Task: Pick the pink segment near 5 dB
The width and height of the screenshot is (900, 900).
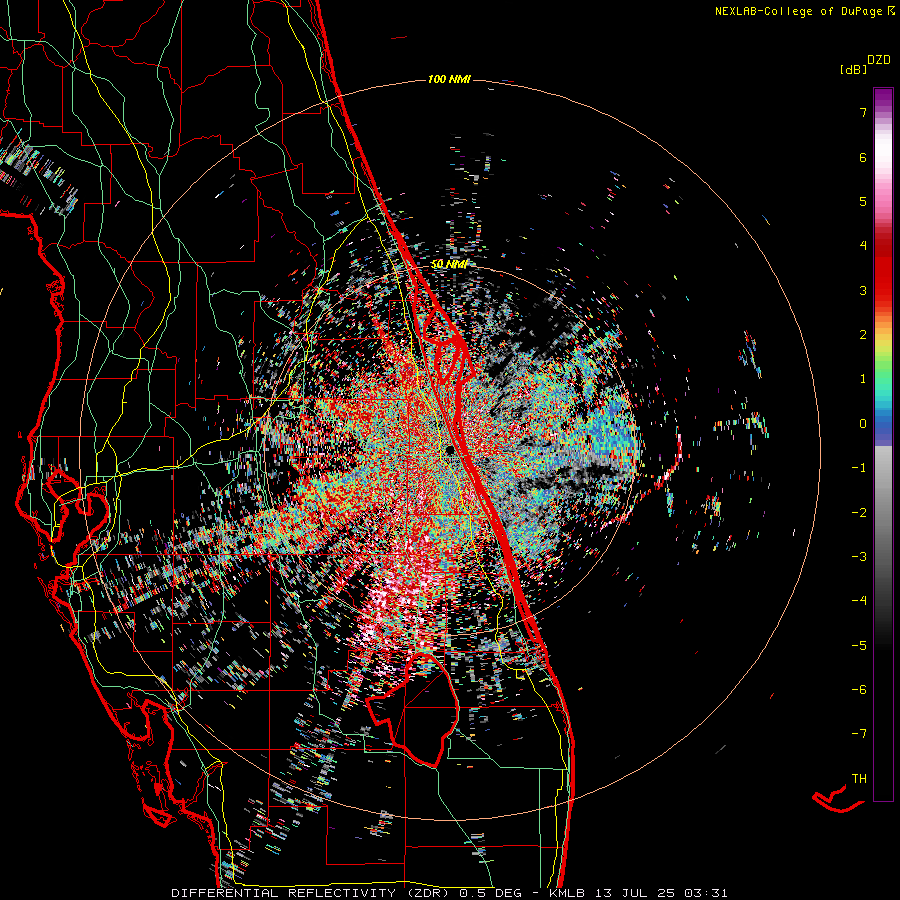Action: pyautogui.click(x=883, y=202)
